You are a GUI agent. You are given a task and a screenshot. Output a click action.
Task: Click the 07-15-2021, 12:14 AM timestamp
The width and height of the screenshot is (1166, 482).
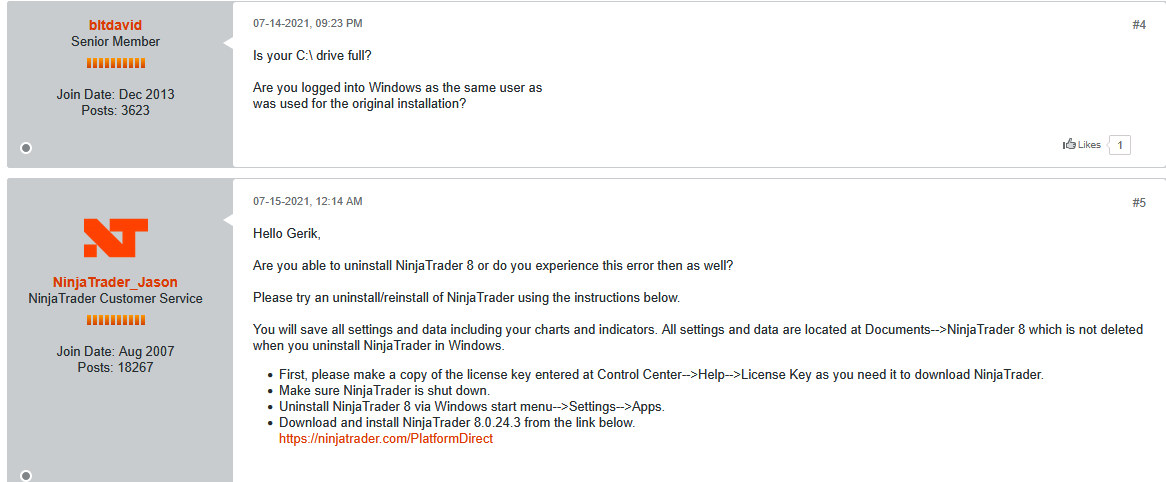tap(308, 201)
